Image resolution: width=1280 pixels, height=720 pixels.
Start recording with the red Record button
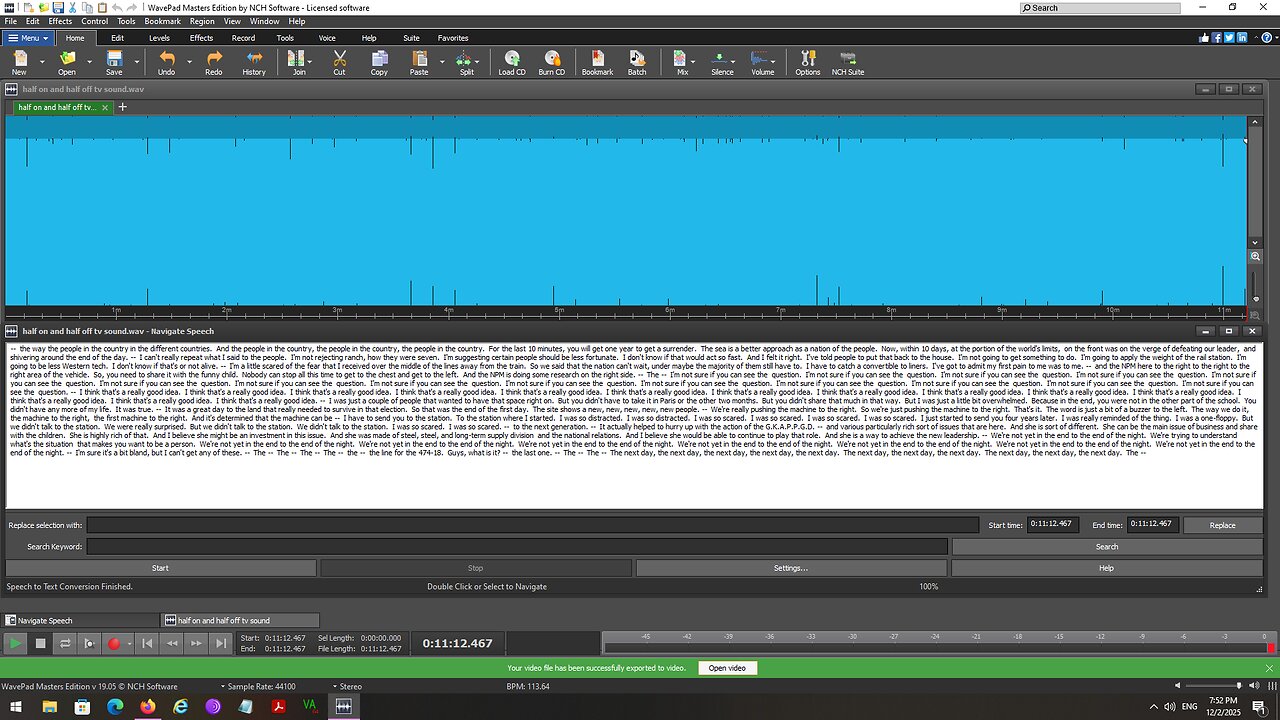click(x=114, y=643)
